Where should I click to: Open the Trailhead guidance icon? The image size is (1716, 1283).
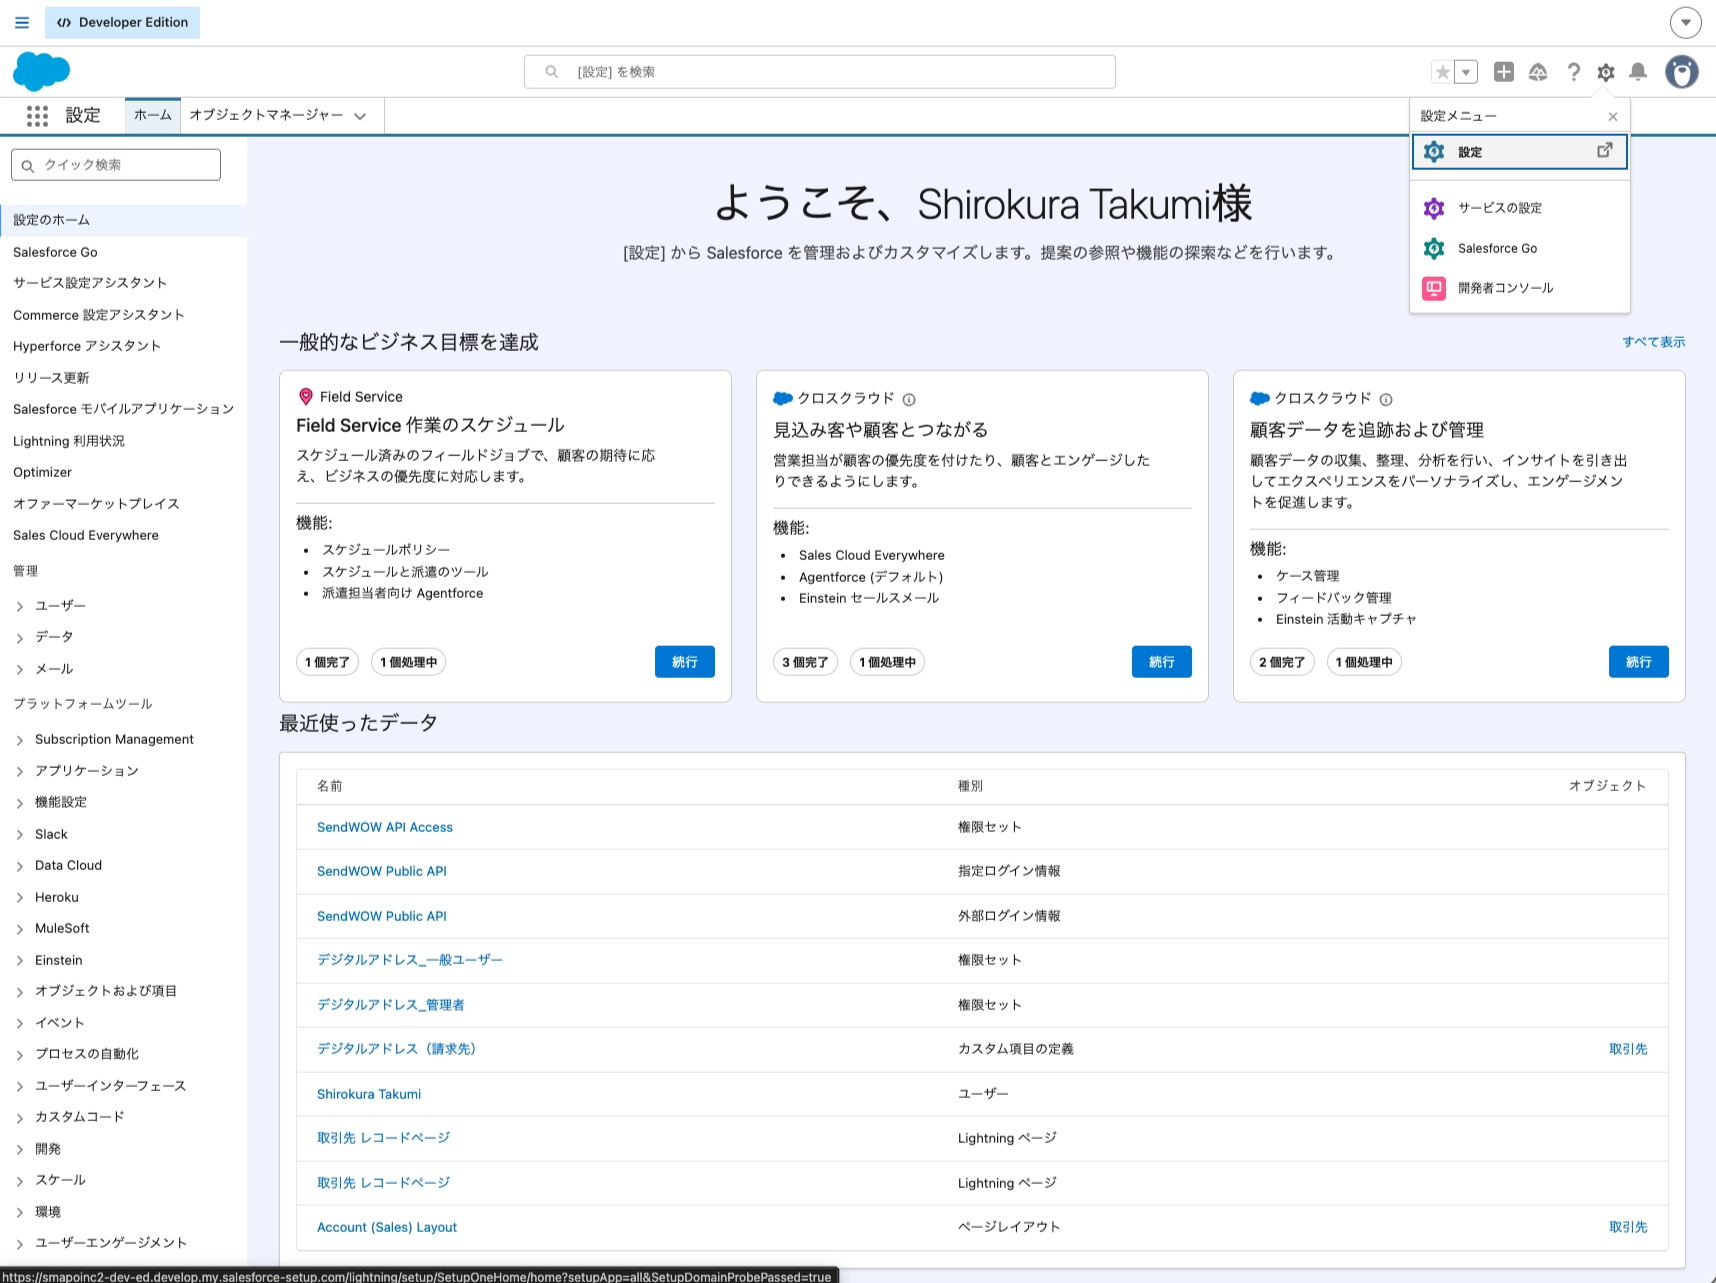tap(1538, 72)
